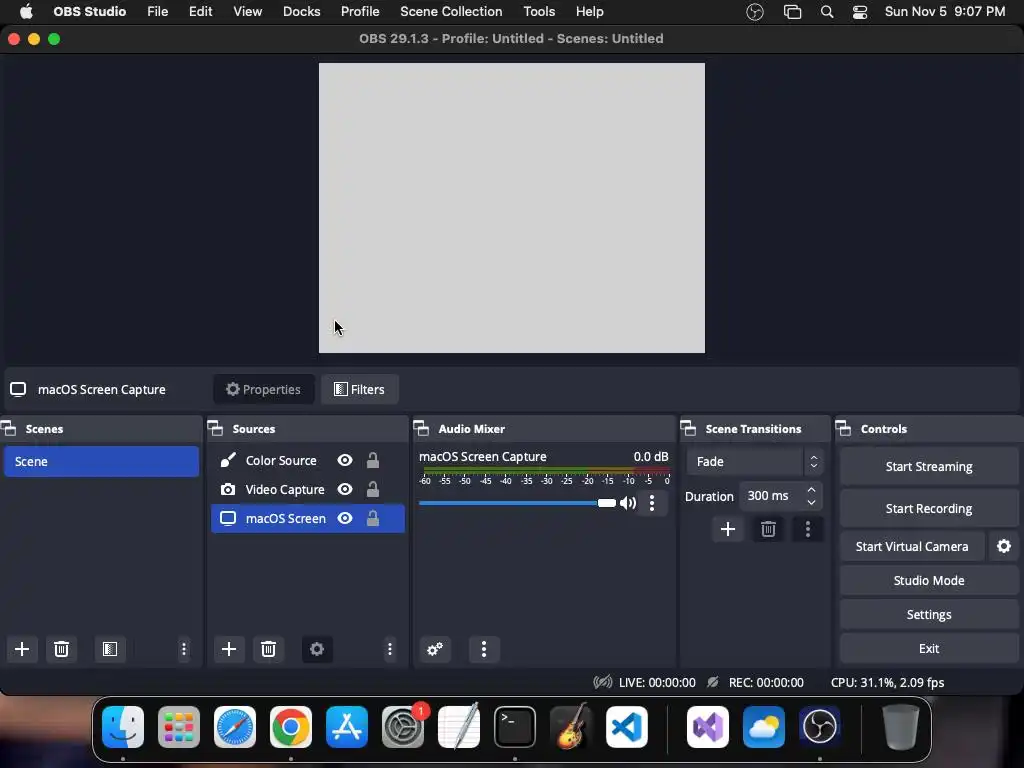1024x768 pixels.
Task: Float the Controls dock icon
Action: (x=844, y=429)
